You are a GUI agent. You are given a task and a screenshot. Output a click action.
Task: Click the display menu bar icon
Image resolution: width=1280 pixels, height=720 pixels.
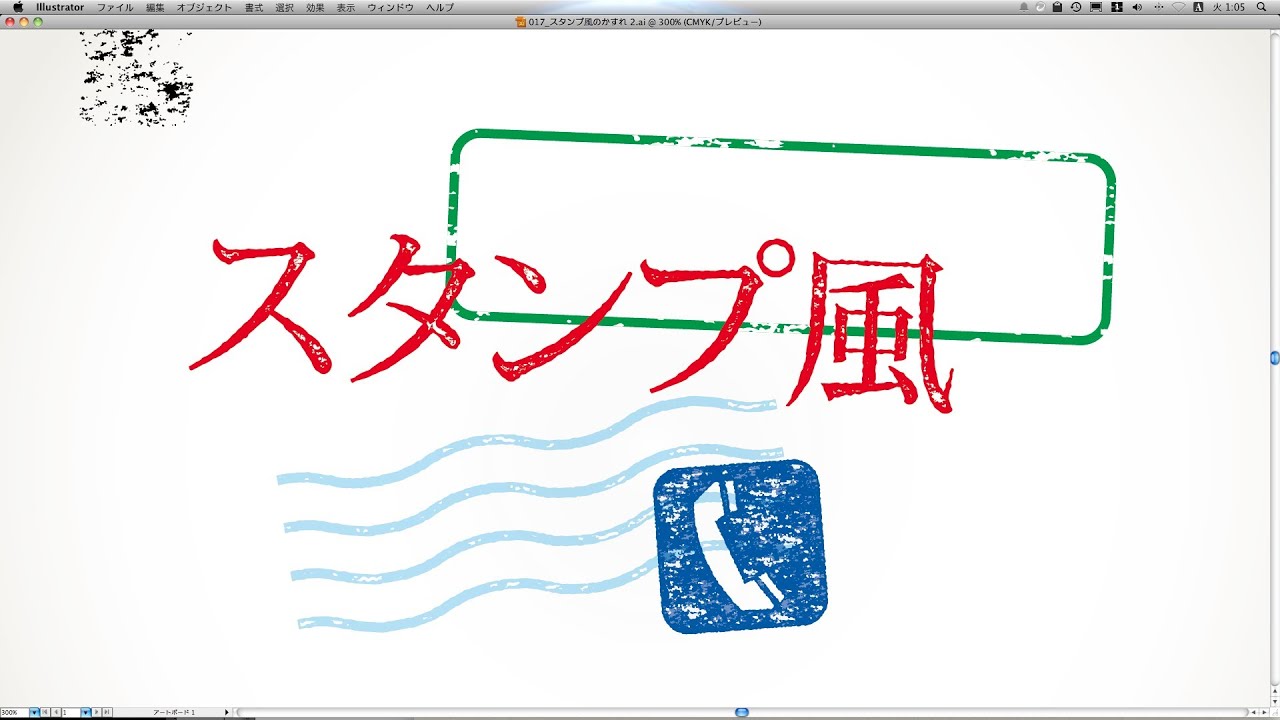(x=1096, y=7)
